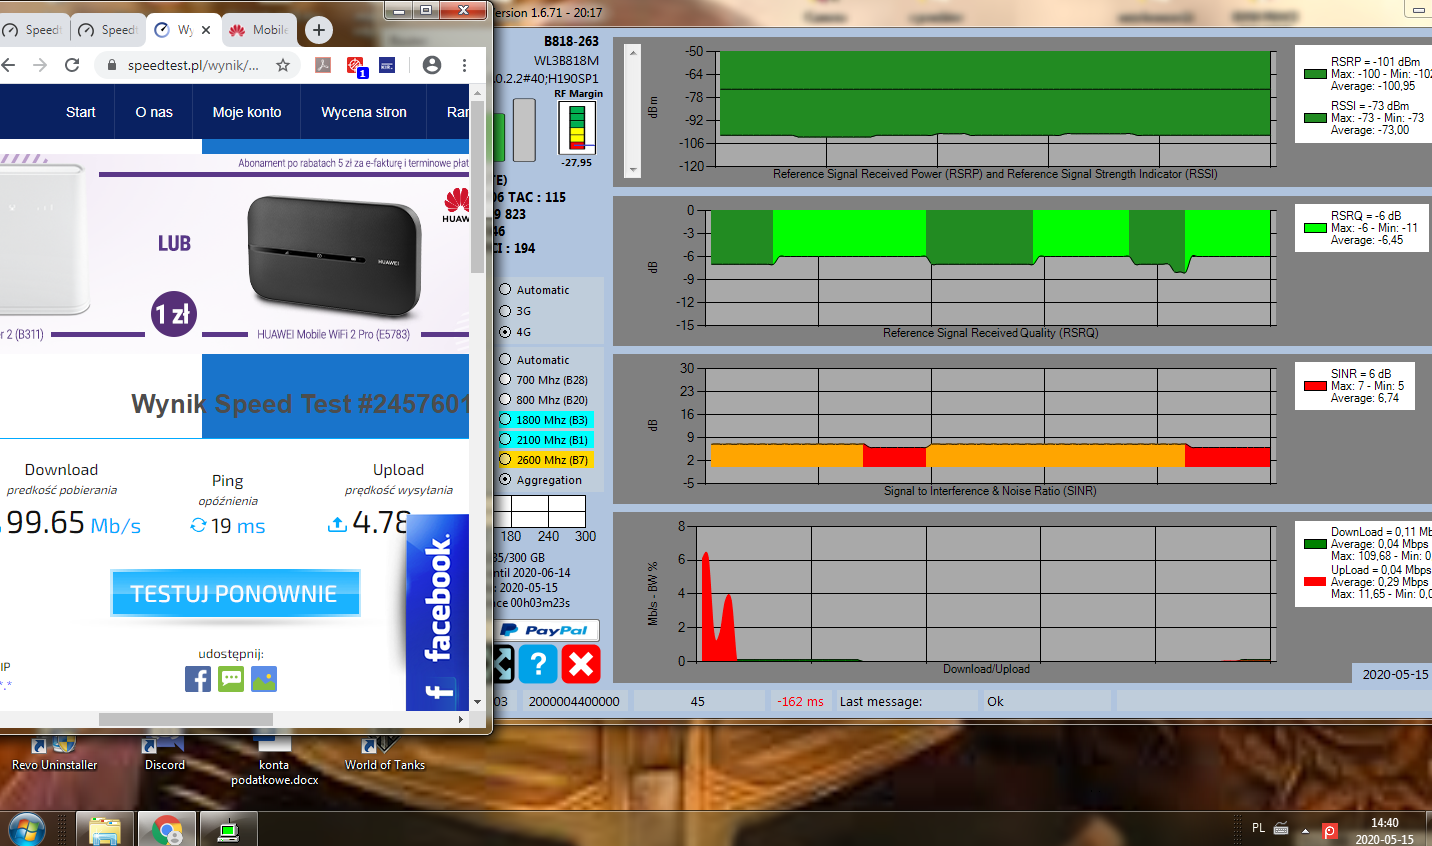This screenshot has width=1432, height=846.
Task: Click the facebook side panel tab
Action: point(437,612)
